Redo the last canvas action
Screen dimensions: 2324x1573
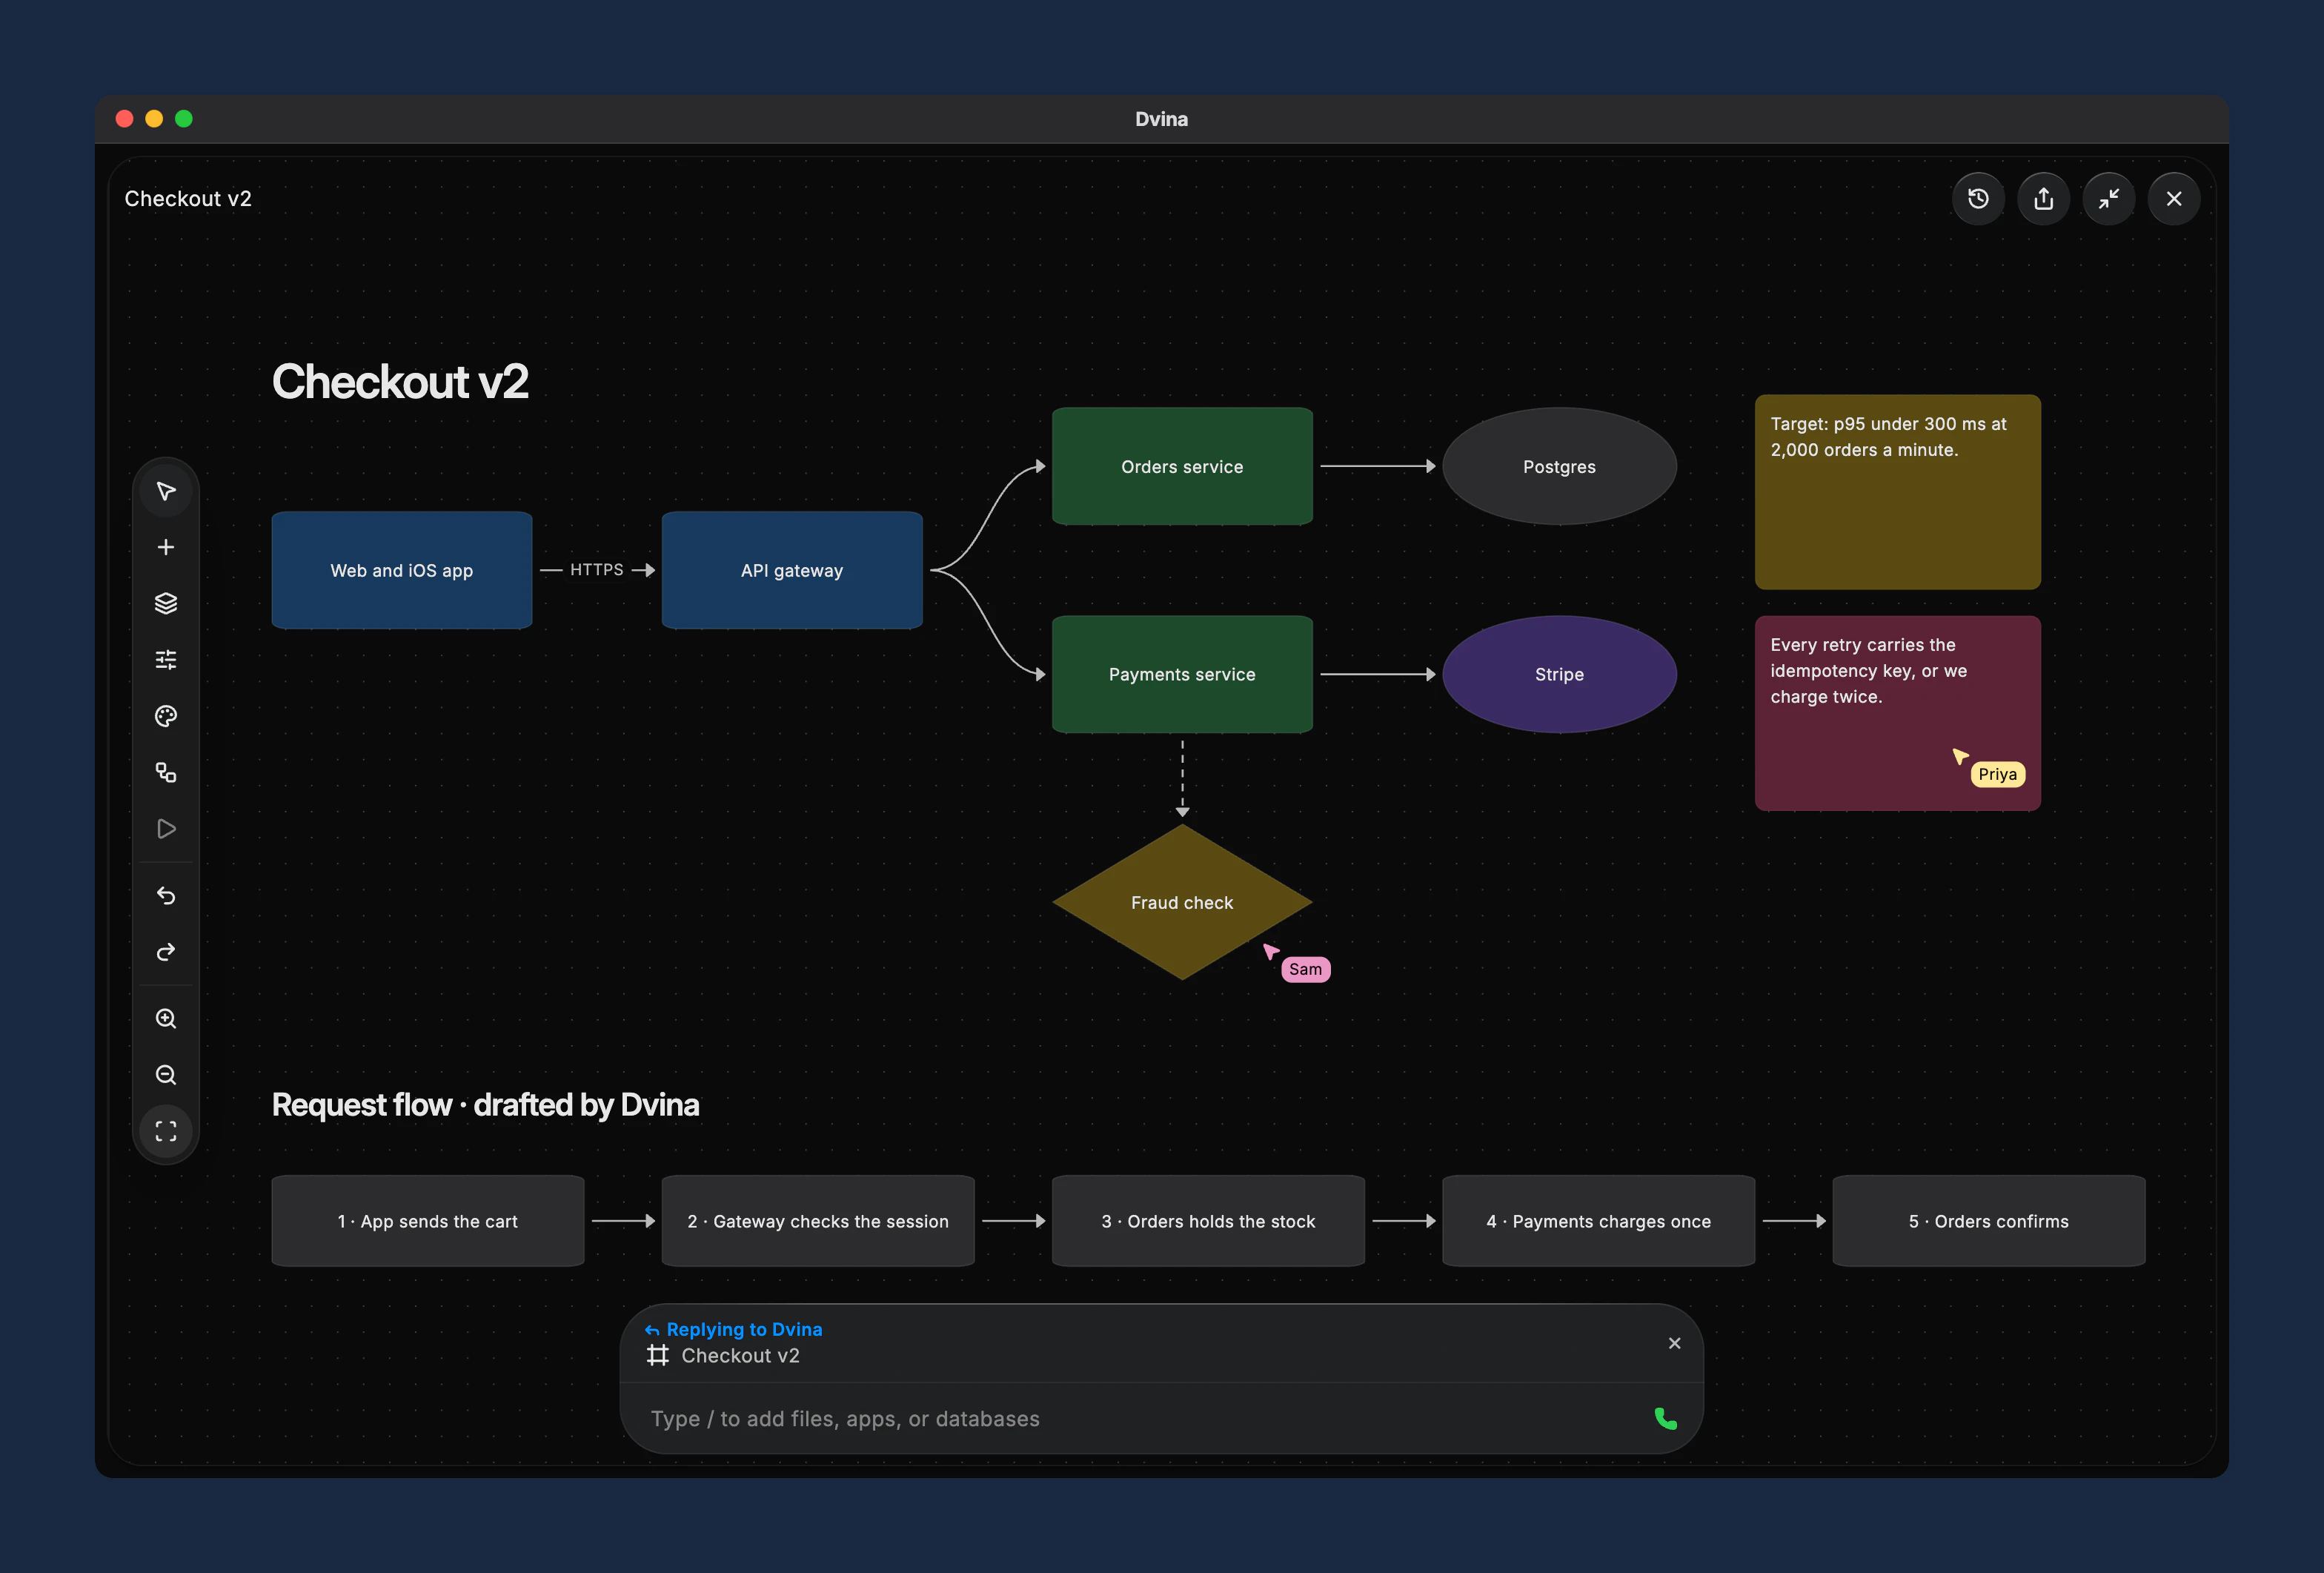click(166, 952)
